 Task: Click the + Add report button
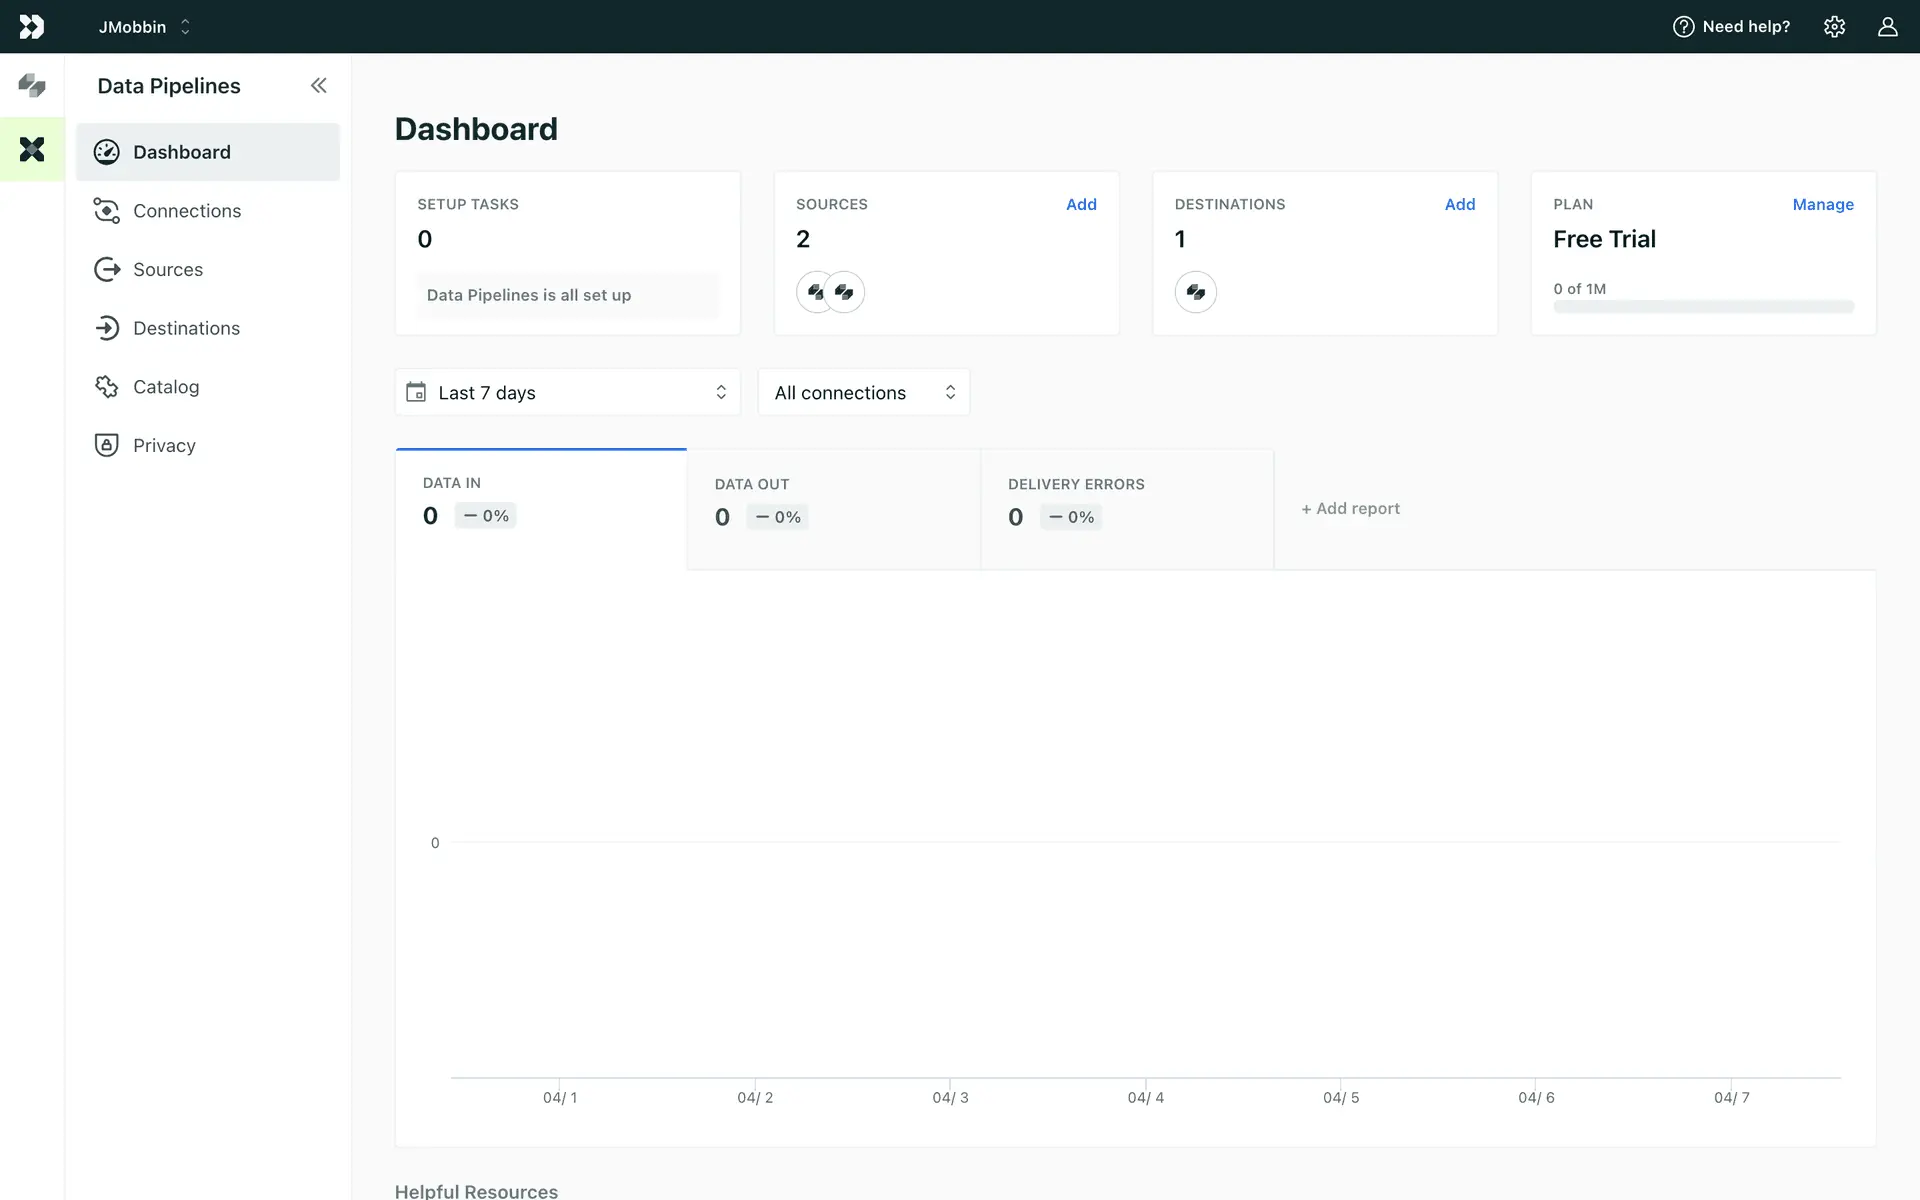(1350, 509)
